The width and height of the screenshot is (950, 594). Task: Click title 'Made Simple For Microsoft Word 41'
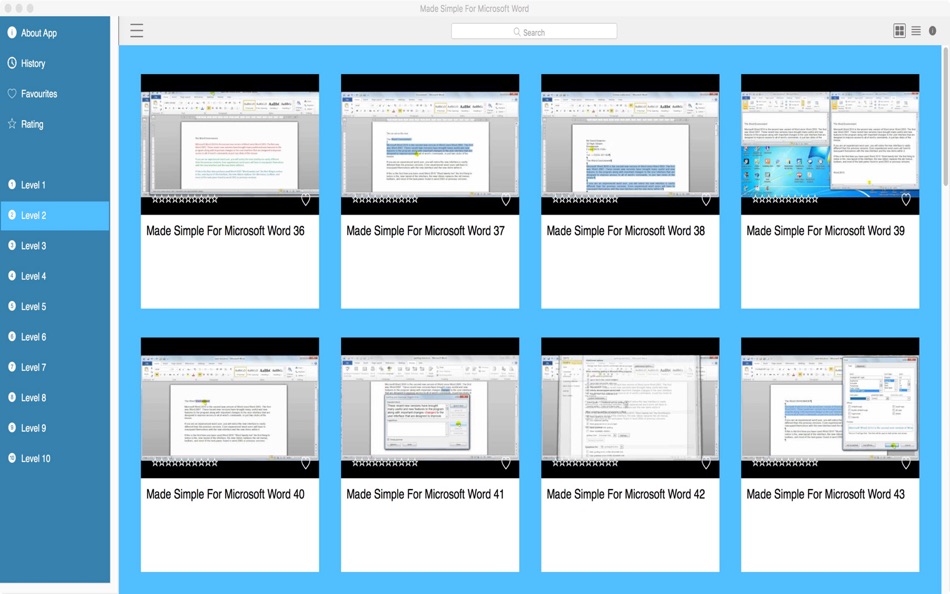point(425,495)
